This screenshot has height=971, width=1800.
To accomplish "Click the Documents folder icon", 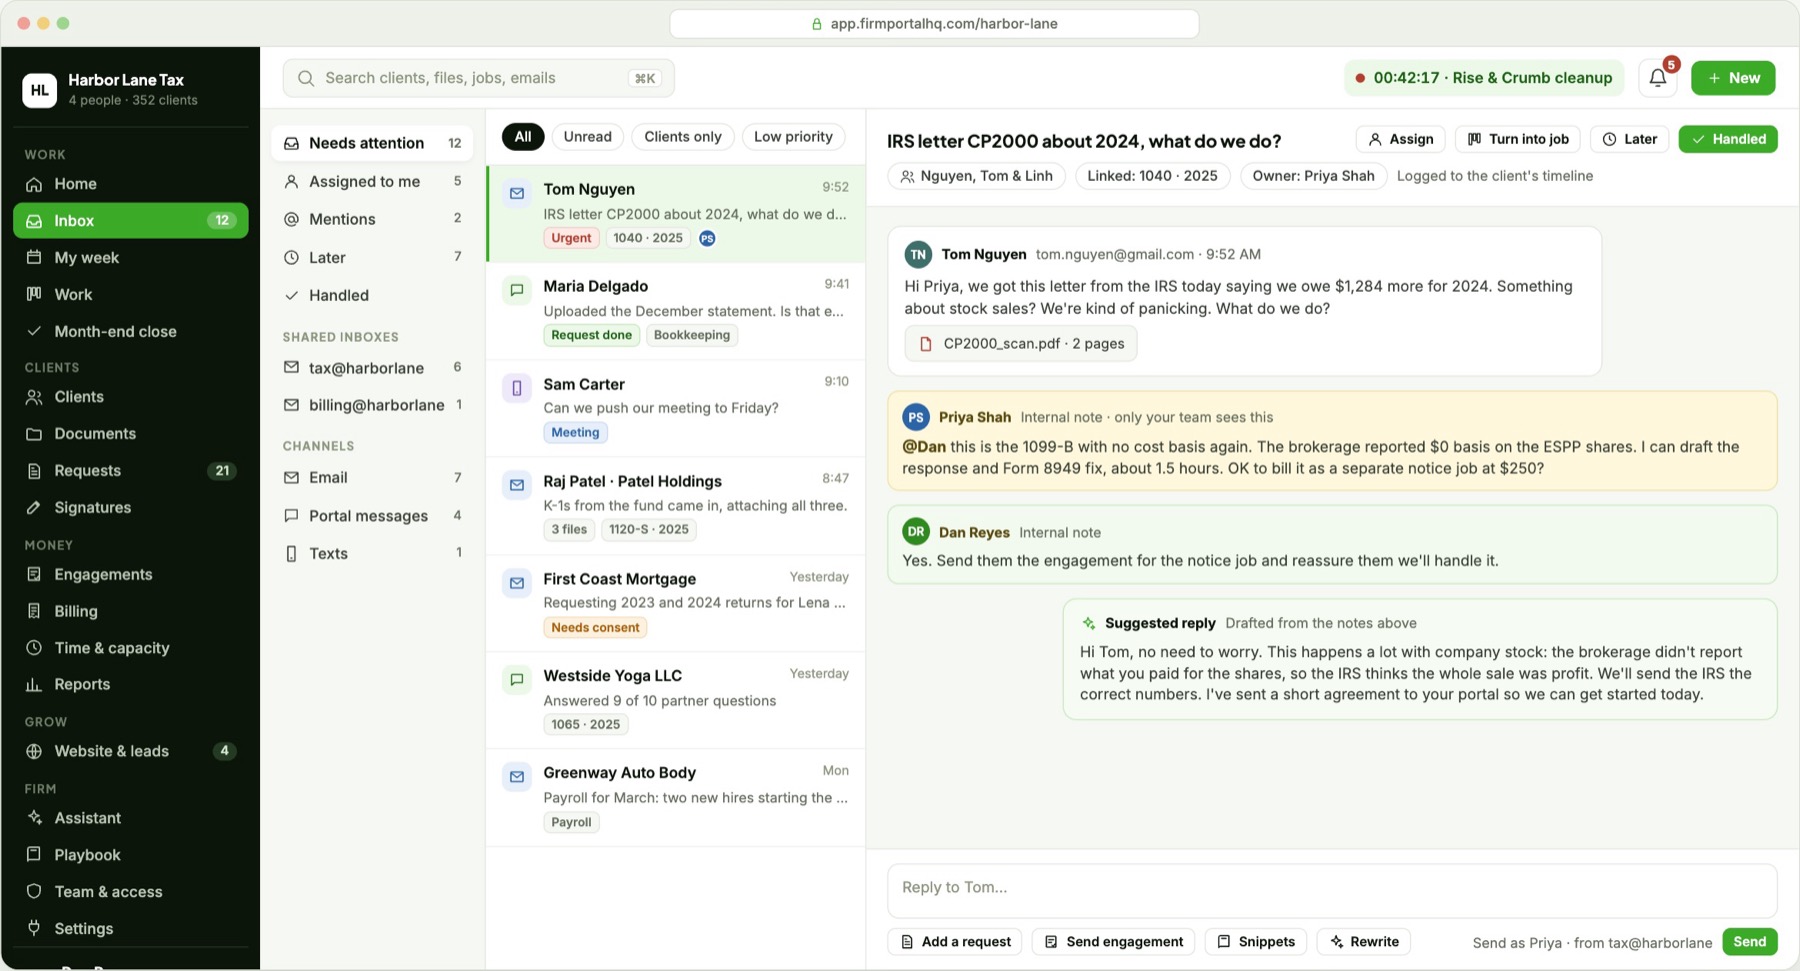I will tap(34, 434).
